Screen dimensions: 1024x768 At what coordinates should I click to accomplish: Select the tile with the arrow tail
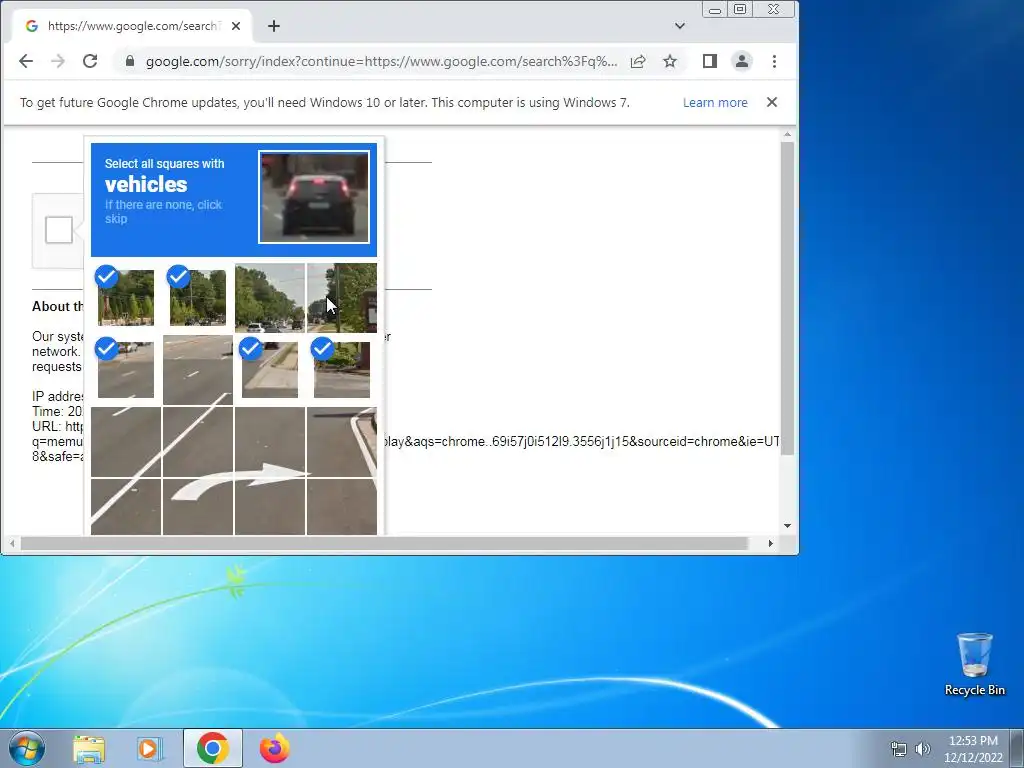pos(198,507)
